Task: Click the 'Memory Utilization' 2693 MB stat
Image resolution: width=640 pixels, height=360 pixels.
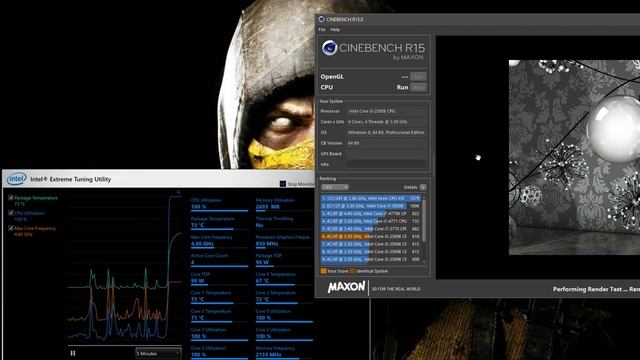Action: click(x=284, y=204)
